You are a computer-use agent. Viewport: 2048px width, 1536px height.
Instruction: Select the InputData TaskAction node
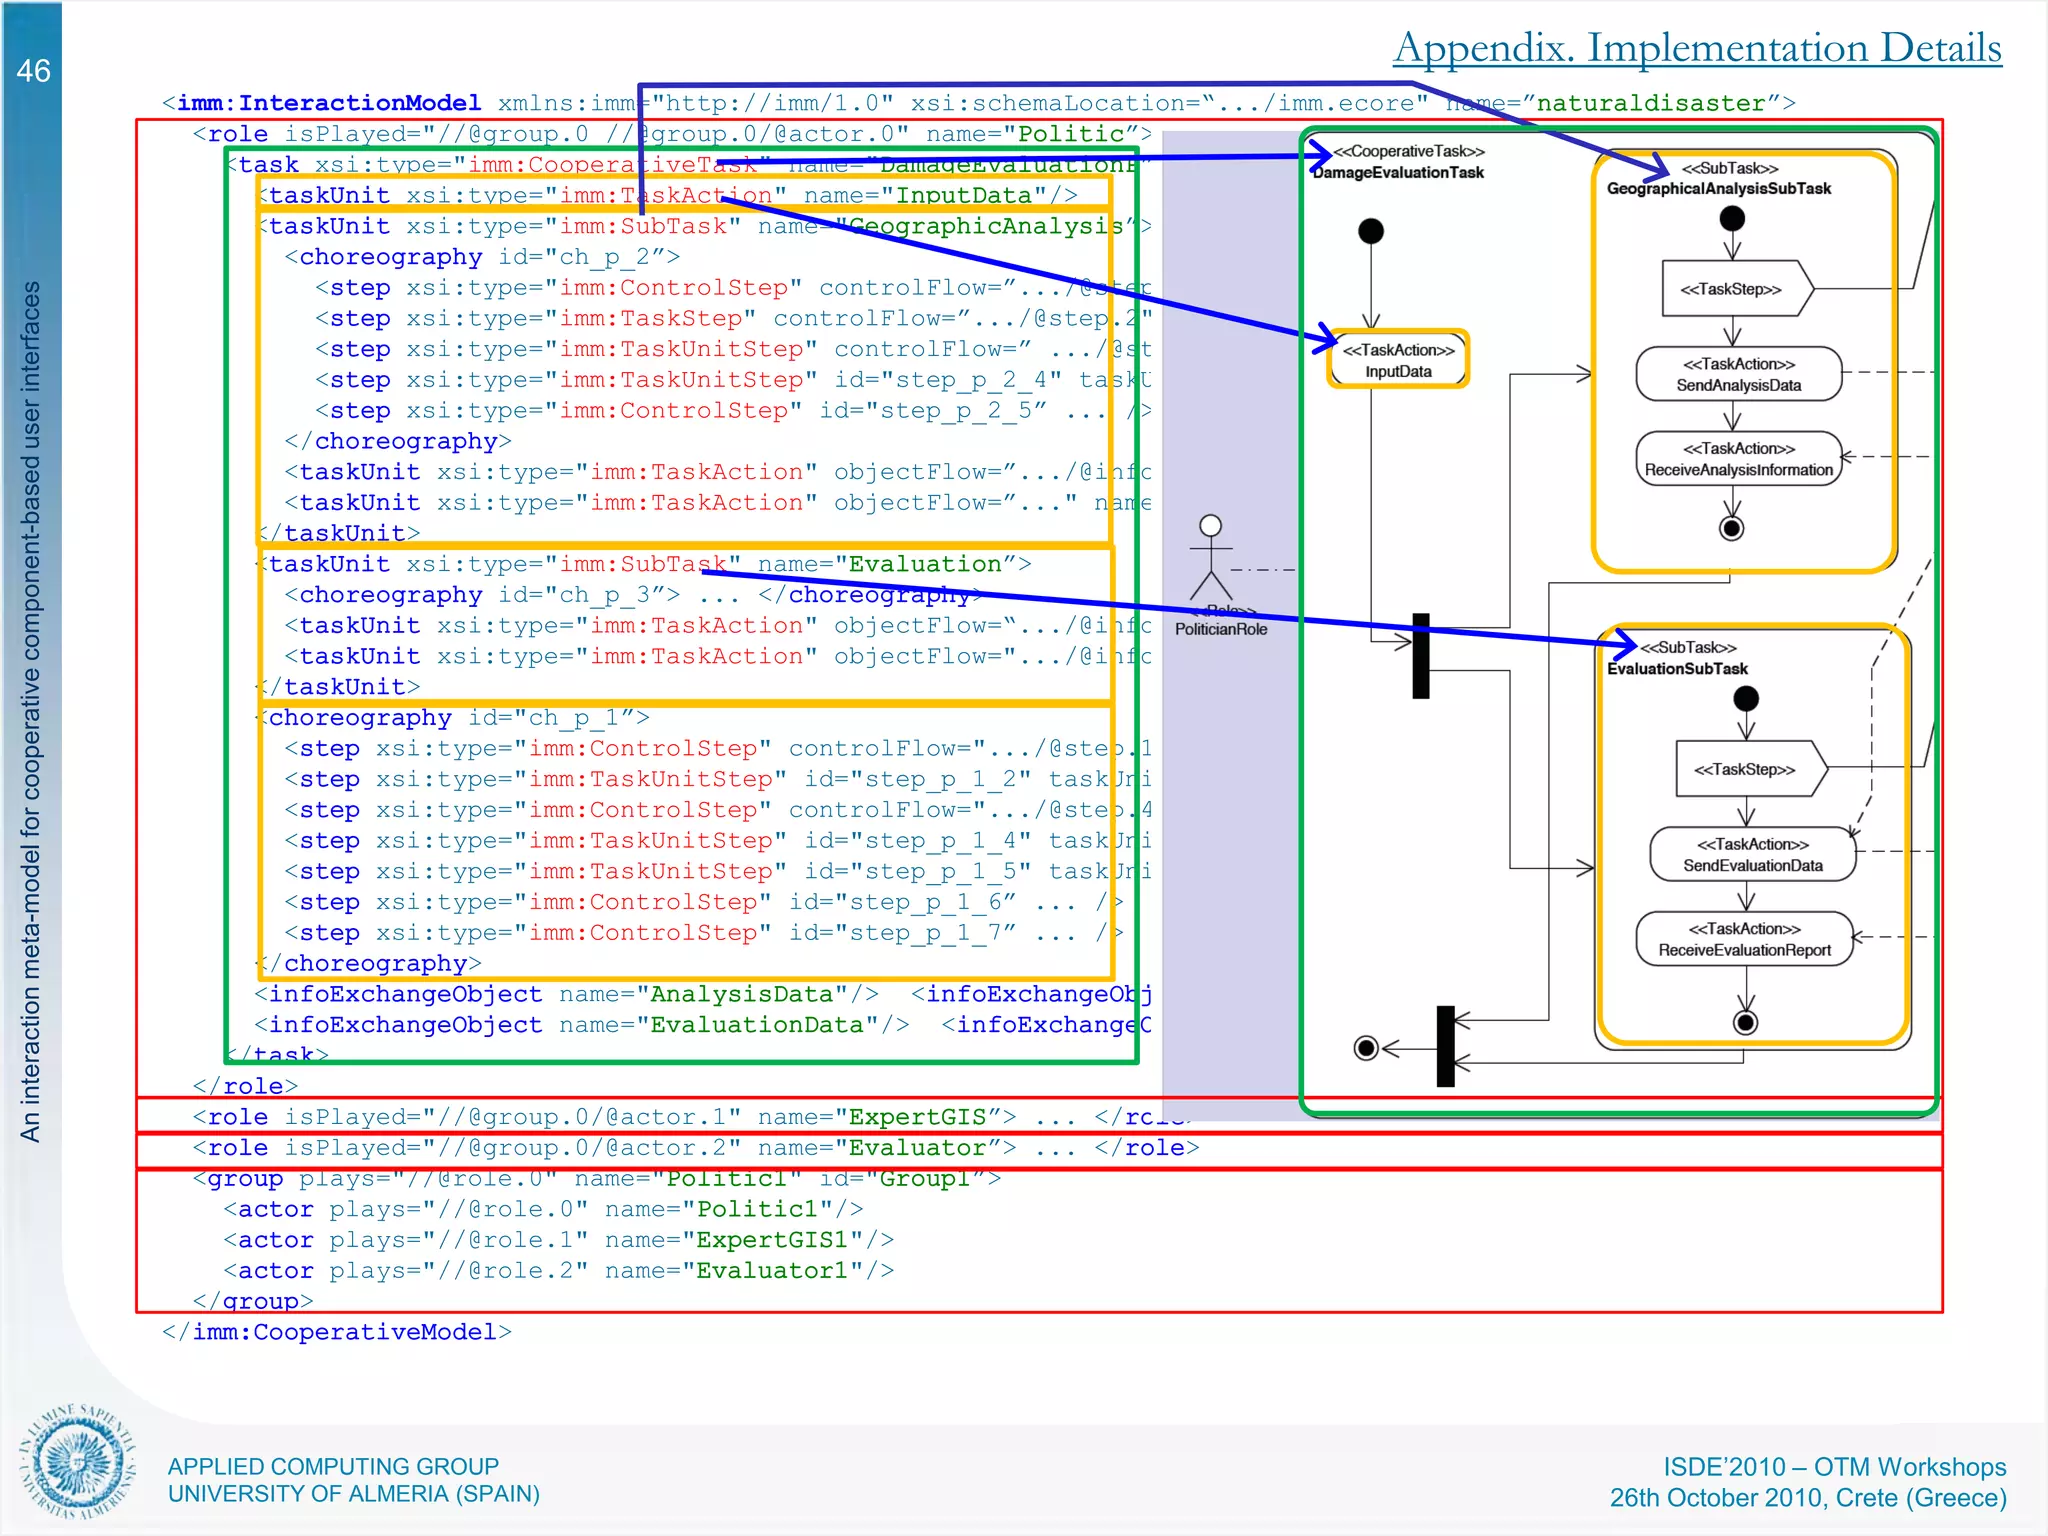1398,360
